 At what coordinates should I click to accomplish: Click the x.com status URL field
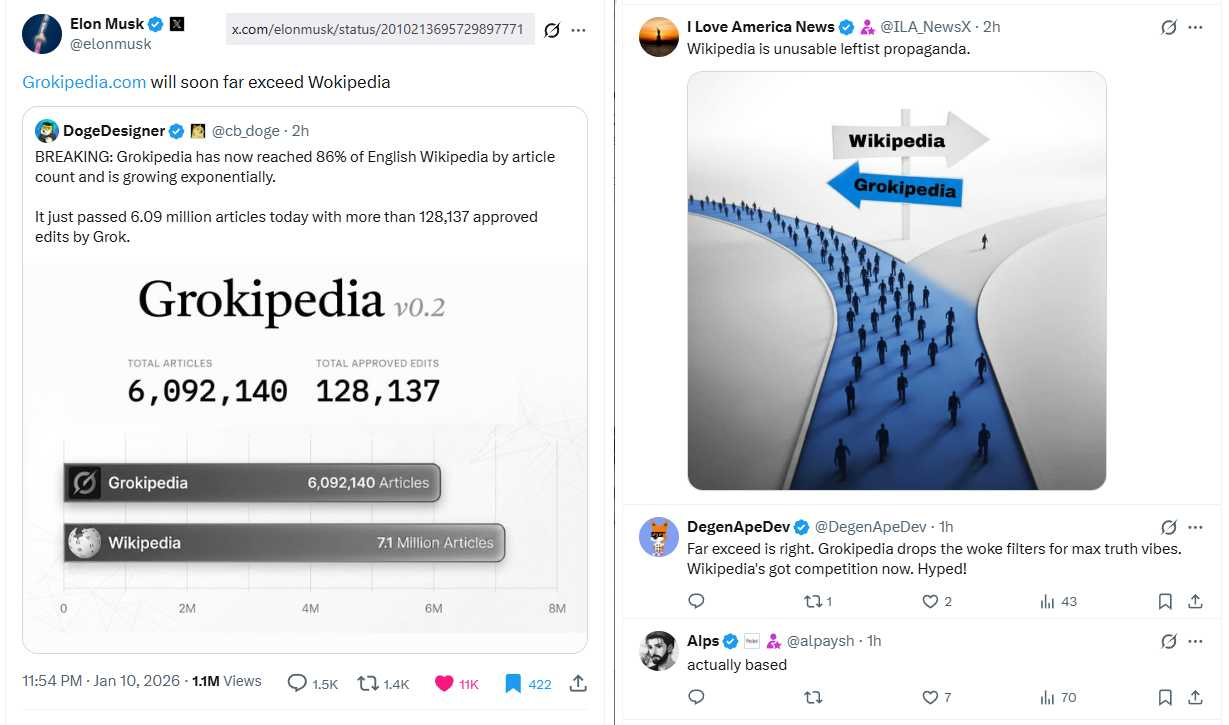tap(377, 30)
